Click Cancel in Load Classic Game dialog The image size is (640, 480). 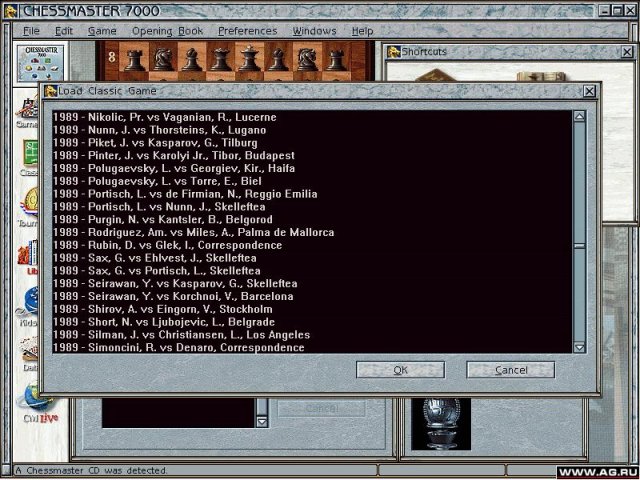[511, 370]
